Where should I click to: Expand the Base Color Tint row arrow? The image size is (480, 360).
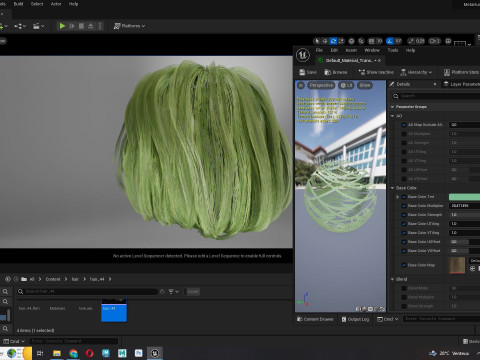[x=397, y=197]
